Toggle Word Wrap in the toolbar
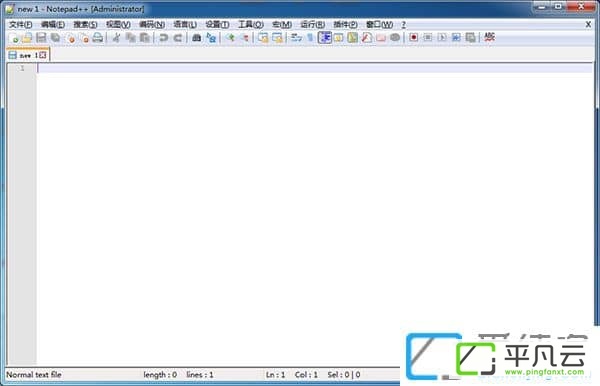The image size is (600, 386). pyautogui.click(x=296, y=37)
